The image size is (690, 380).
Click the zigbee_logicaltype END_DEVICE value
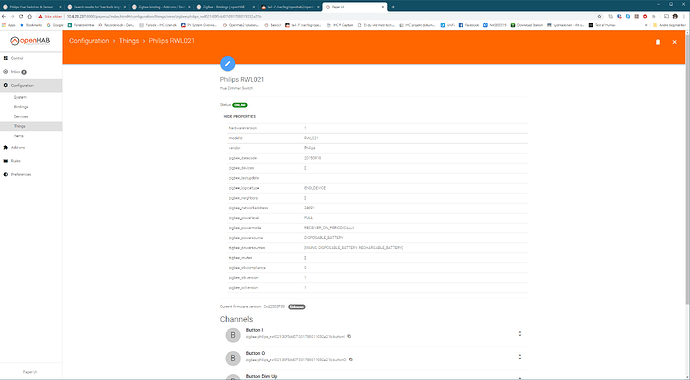point(315,188)
